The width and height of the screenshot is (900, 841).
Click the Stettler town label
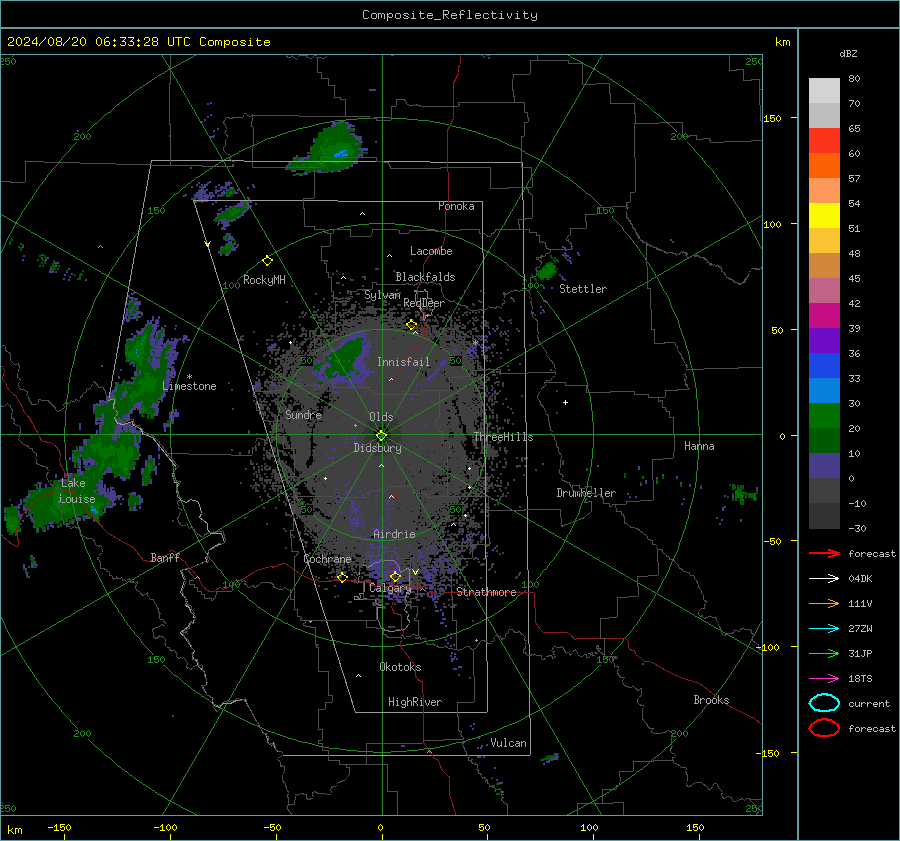point(583,289)
